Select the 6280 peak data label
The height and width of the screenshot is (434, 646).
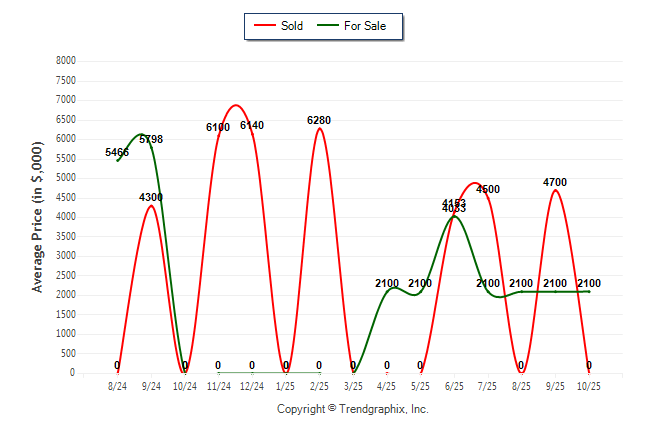[x=319, y=120]
